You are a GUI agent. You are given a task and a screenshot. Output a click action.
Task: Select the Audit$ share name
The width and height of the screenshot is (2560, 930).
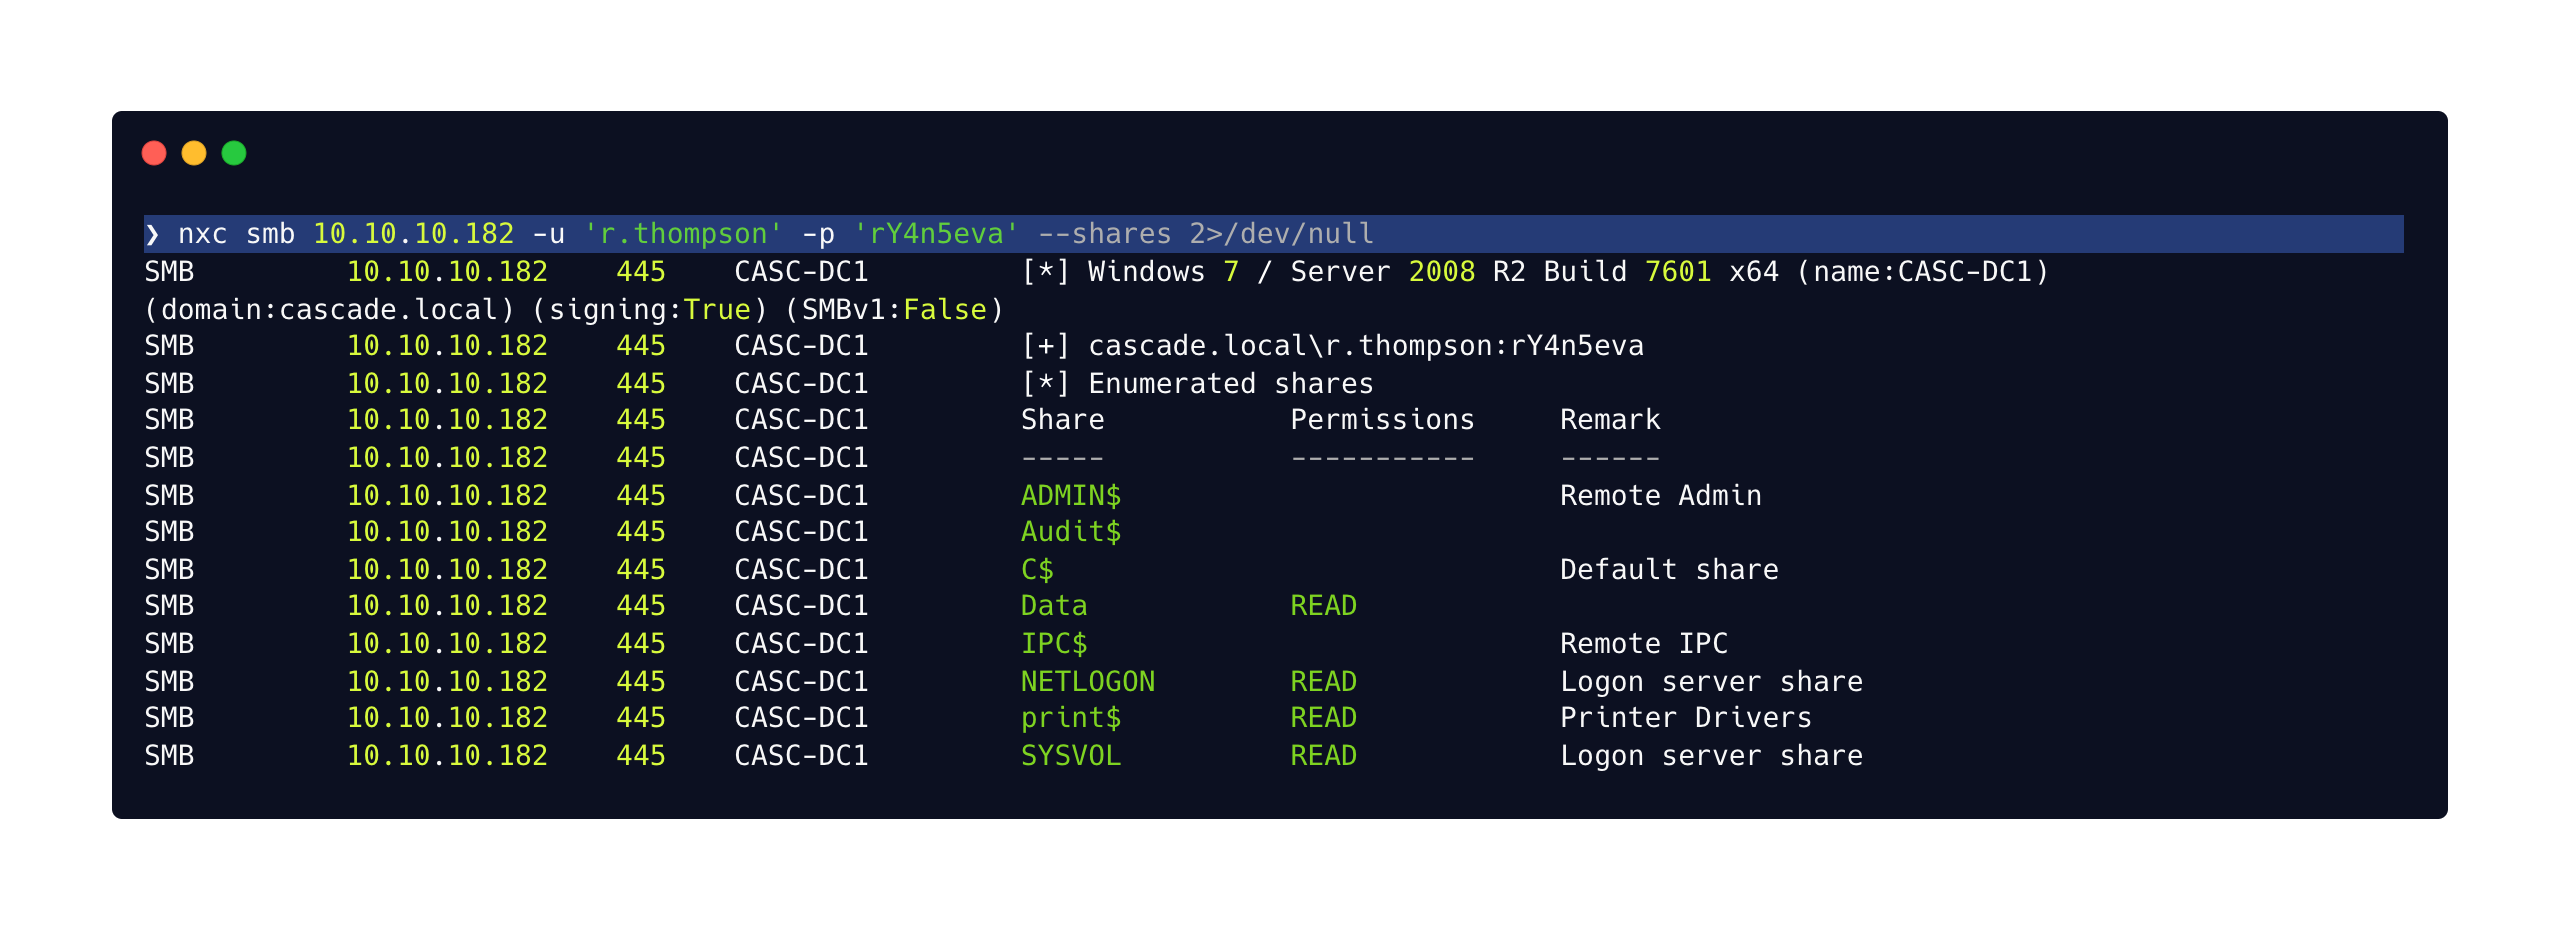coord(1071,532)
